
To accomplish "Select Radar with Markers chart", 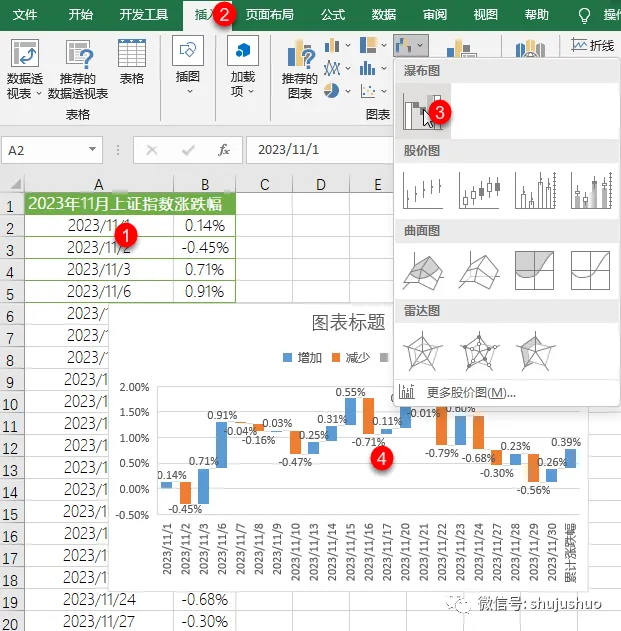I will (x=479, y=351).
